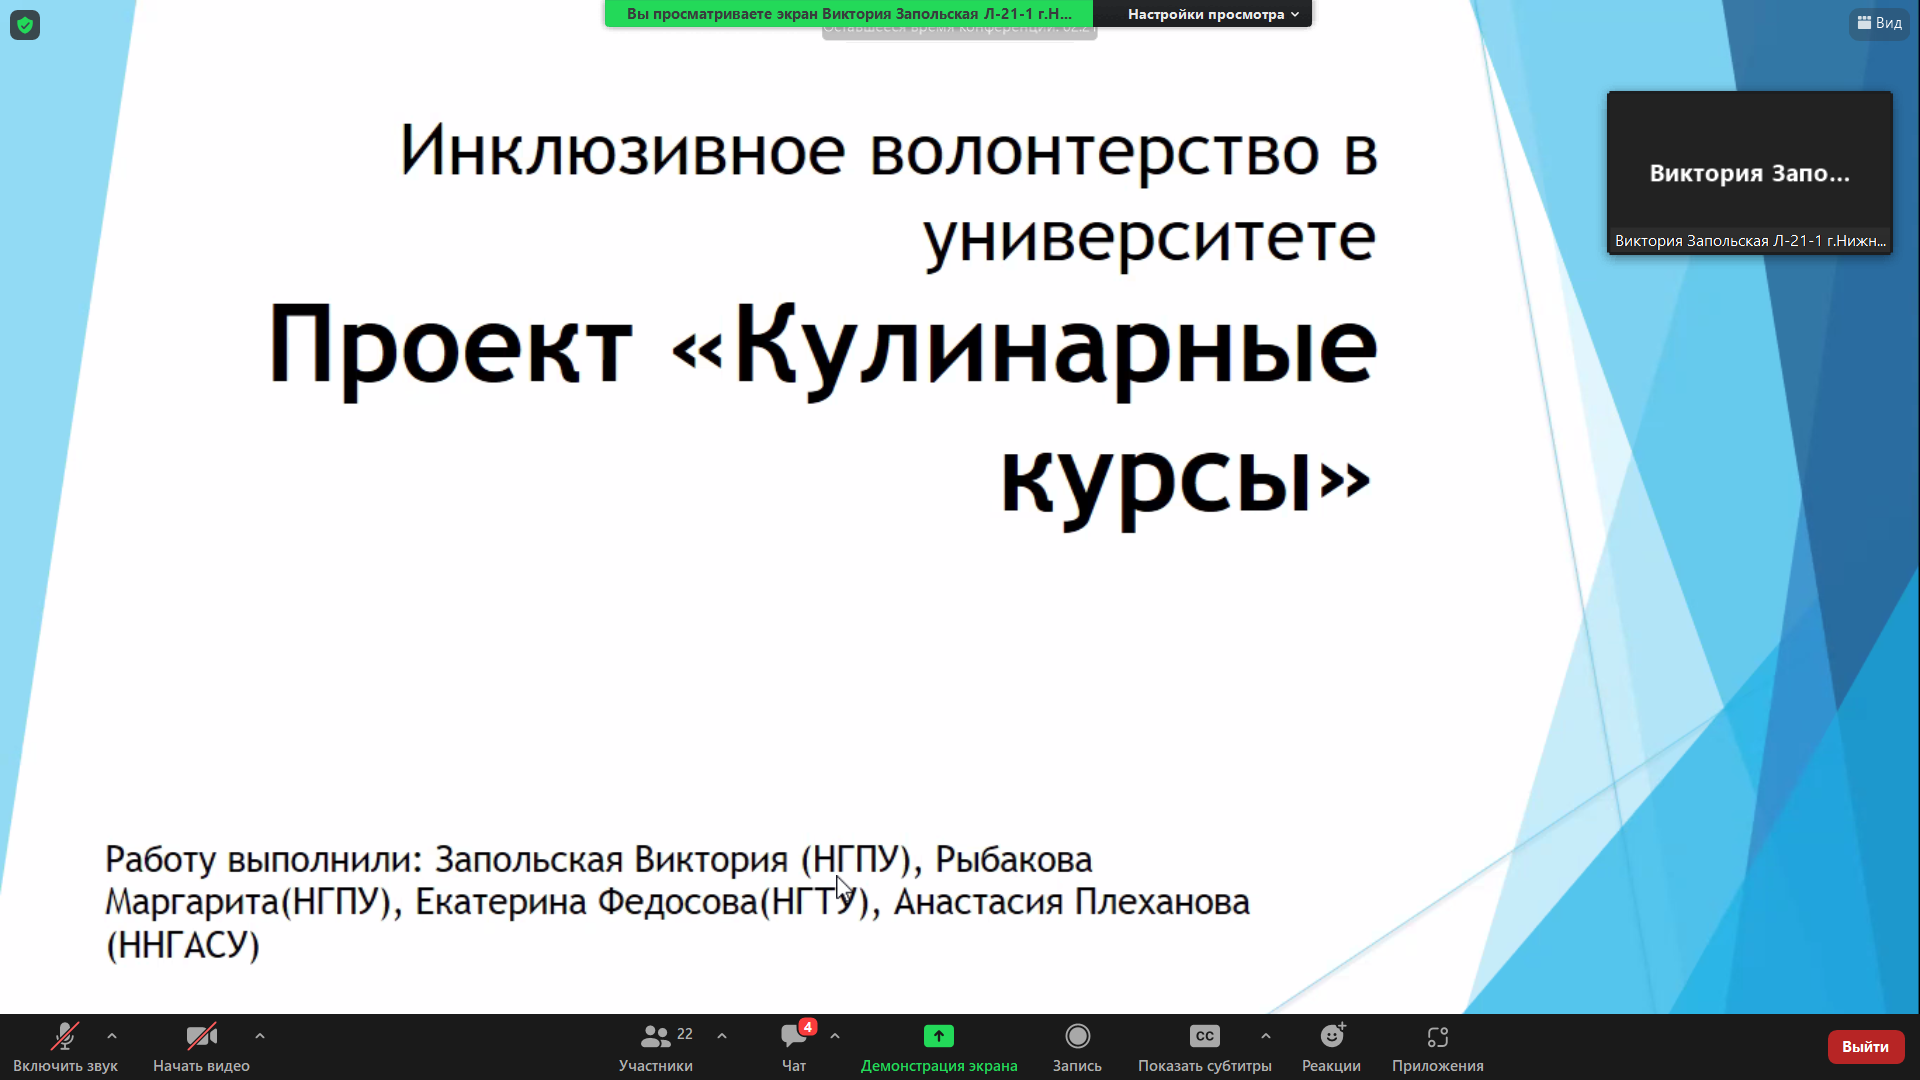Image resolution: width=1920 pixels, height=1080 pixels.
Task: Open the Chat icon with unread badge
Action: (794, 1037)
